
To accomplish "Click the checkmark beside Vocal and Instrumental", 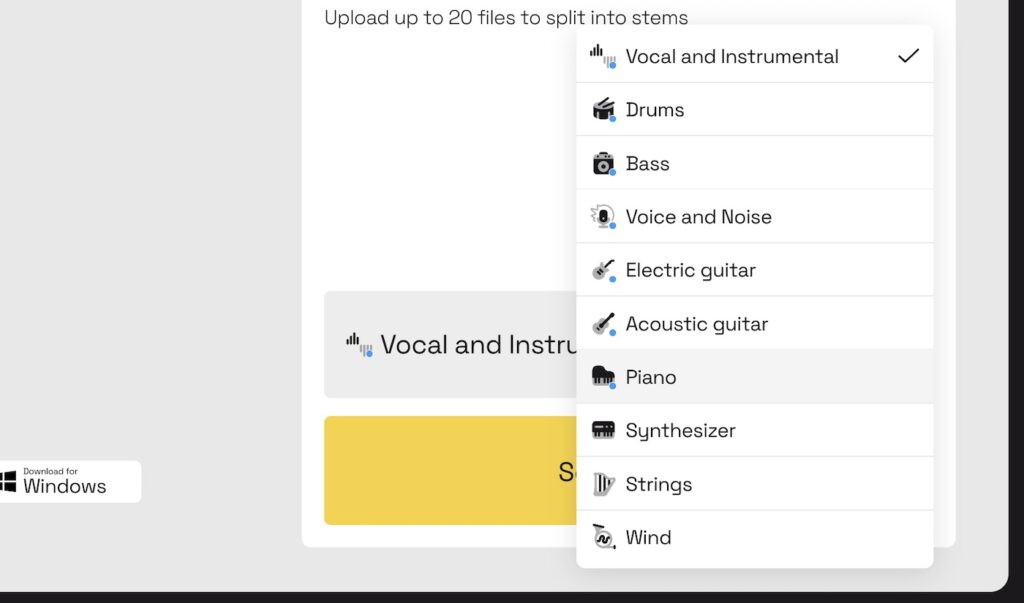I will (x=907, y=56).
